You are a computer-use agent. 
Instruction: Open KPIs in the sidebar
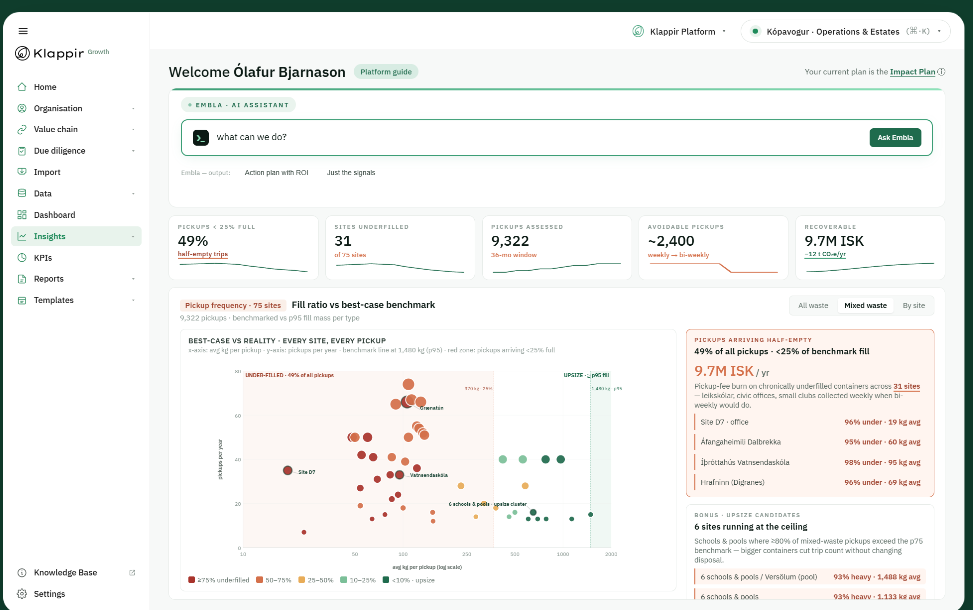76,258
